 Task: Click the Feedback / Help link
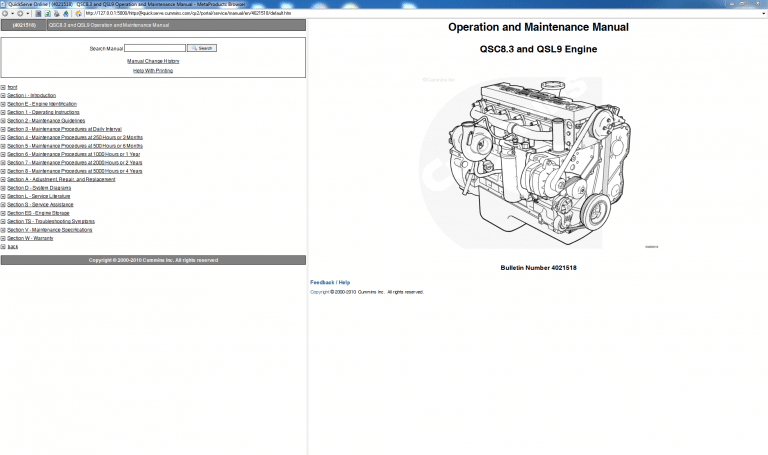tap(330, 283)
